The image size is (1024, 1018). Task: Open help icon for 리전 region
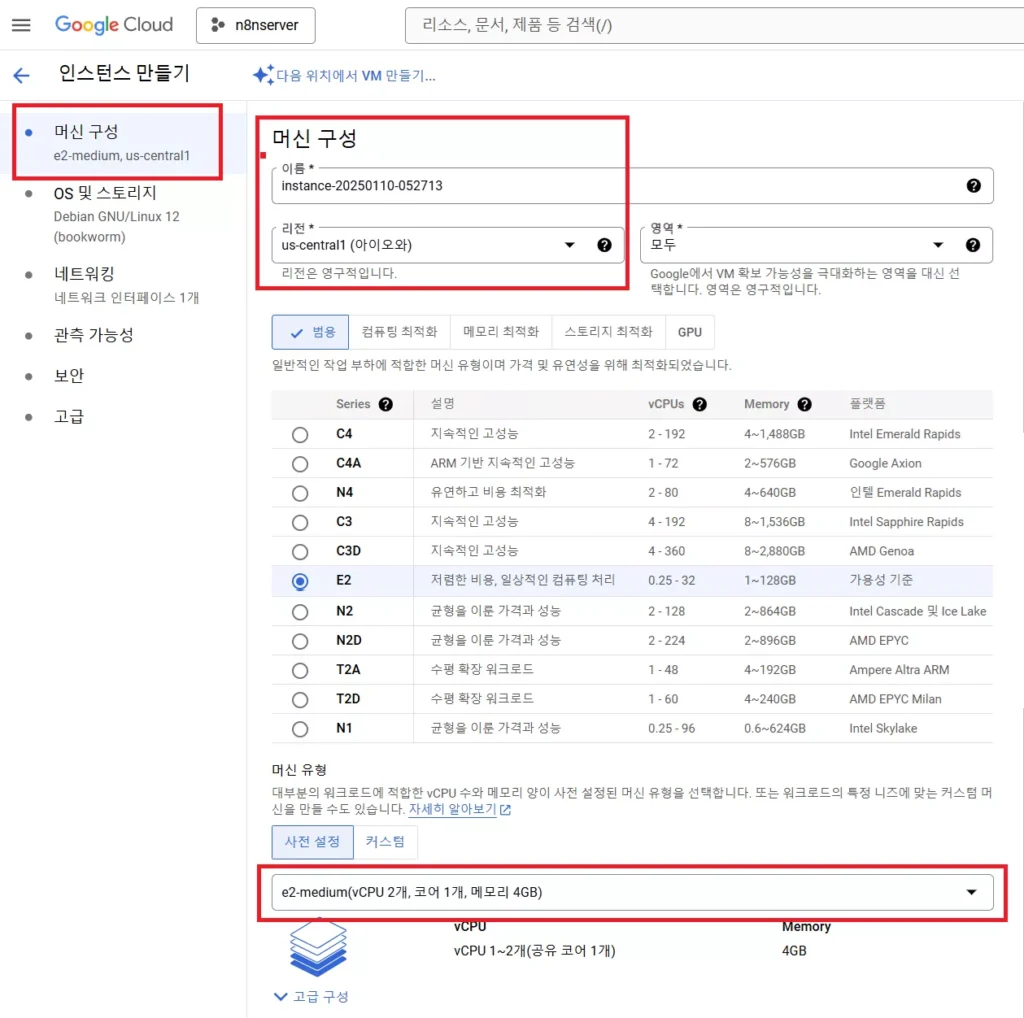(x=604, y=245)
